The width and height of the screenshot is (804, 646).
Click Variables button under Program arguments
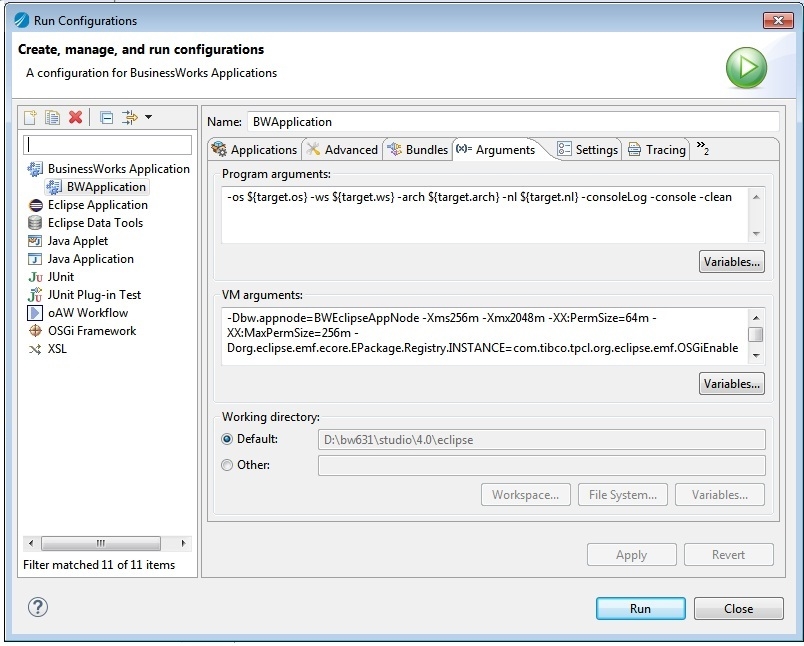coord(731,262)
